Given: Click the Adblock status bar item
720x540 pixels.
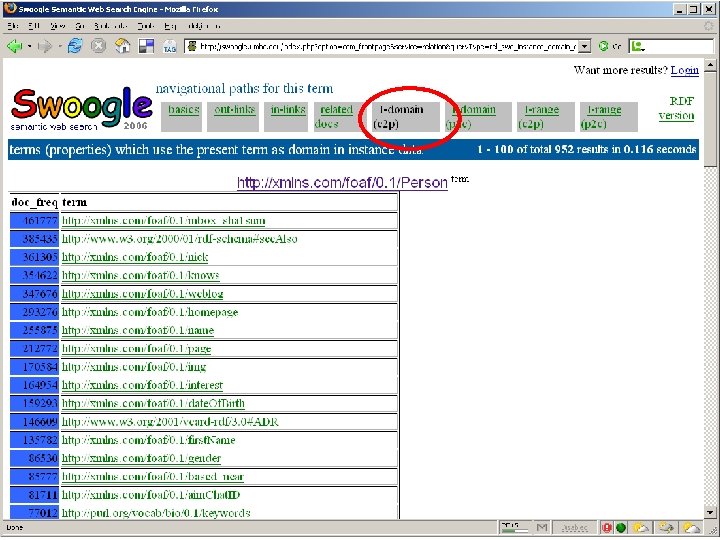Looking at the screenshot, I should (x=575, y=529).
